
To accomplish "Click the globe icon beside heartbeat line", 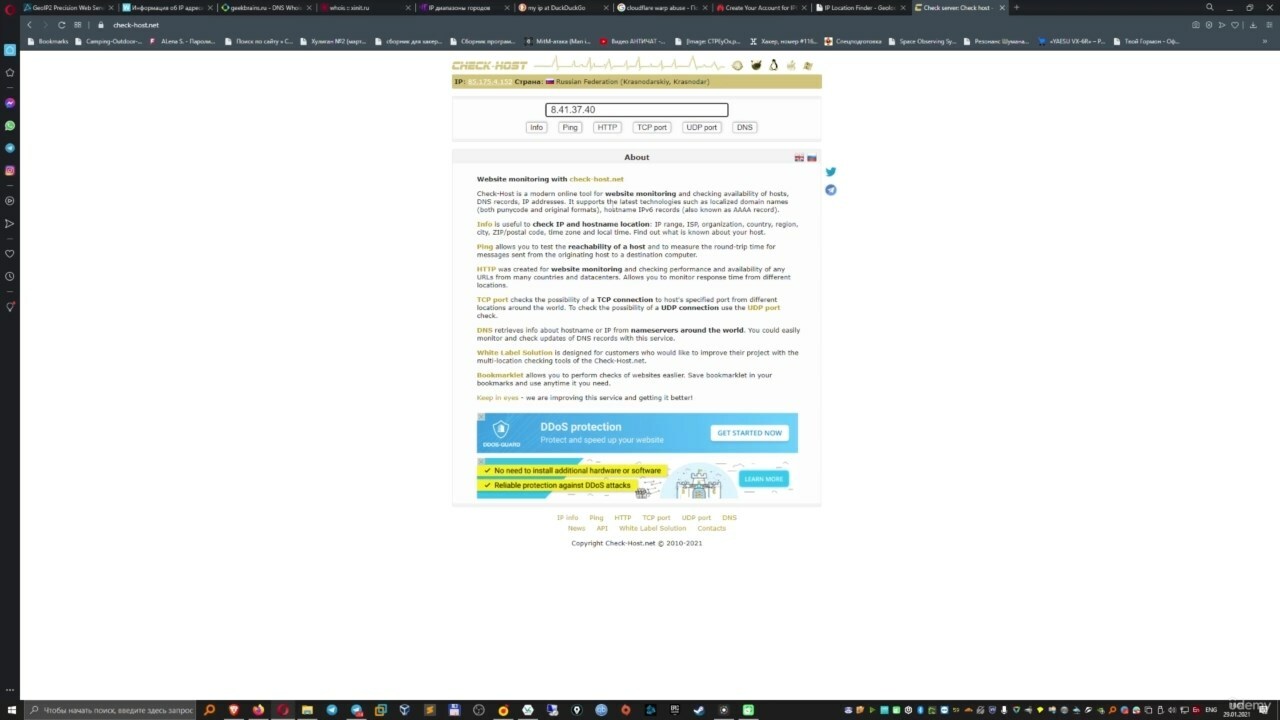I will pyautogui.click(x=737, y=65).
